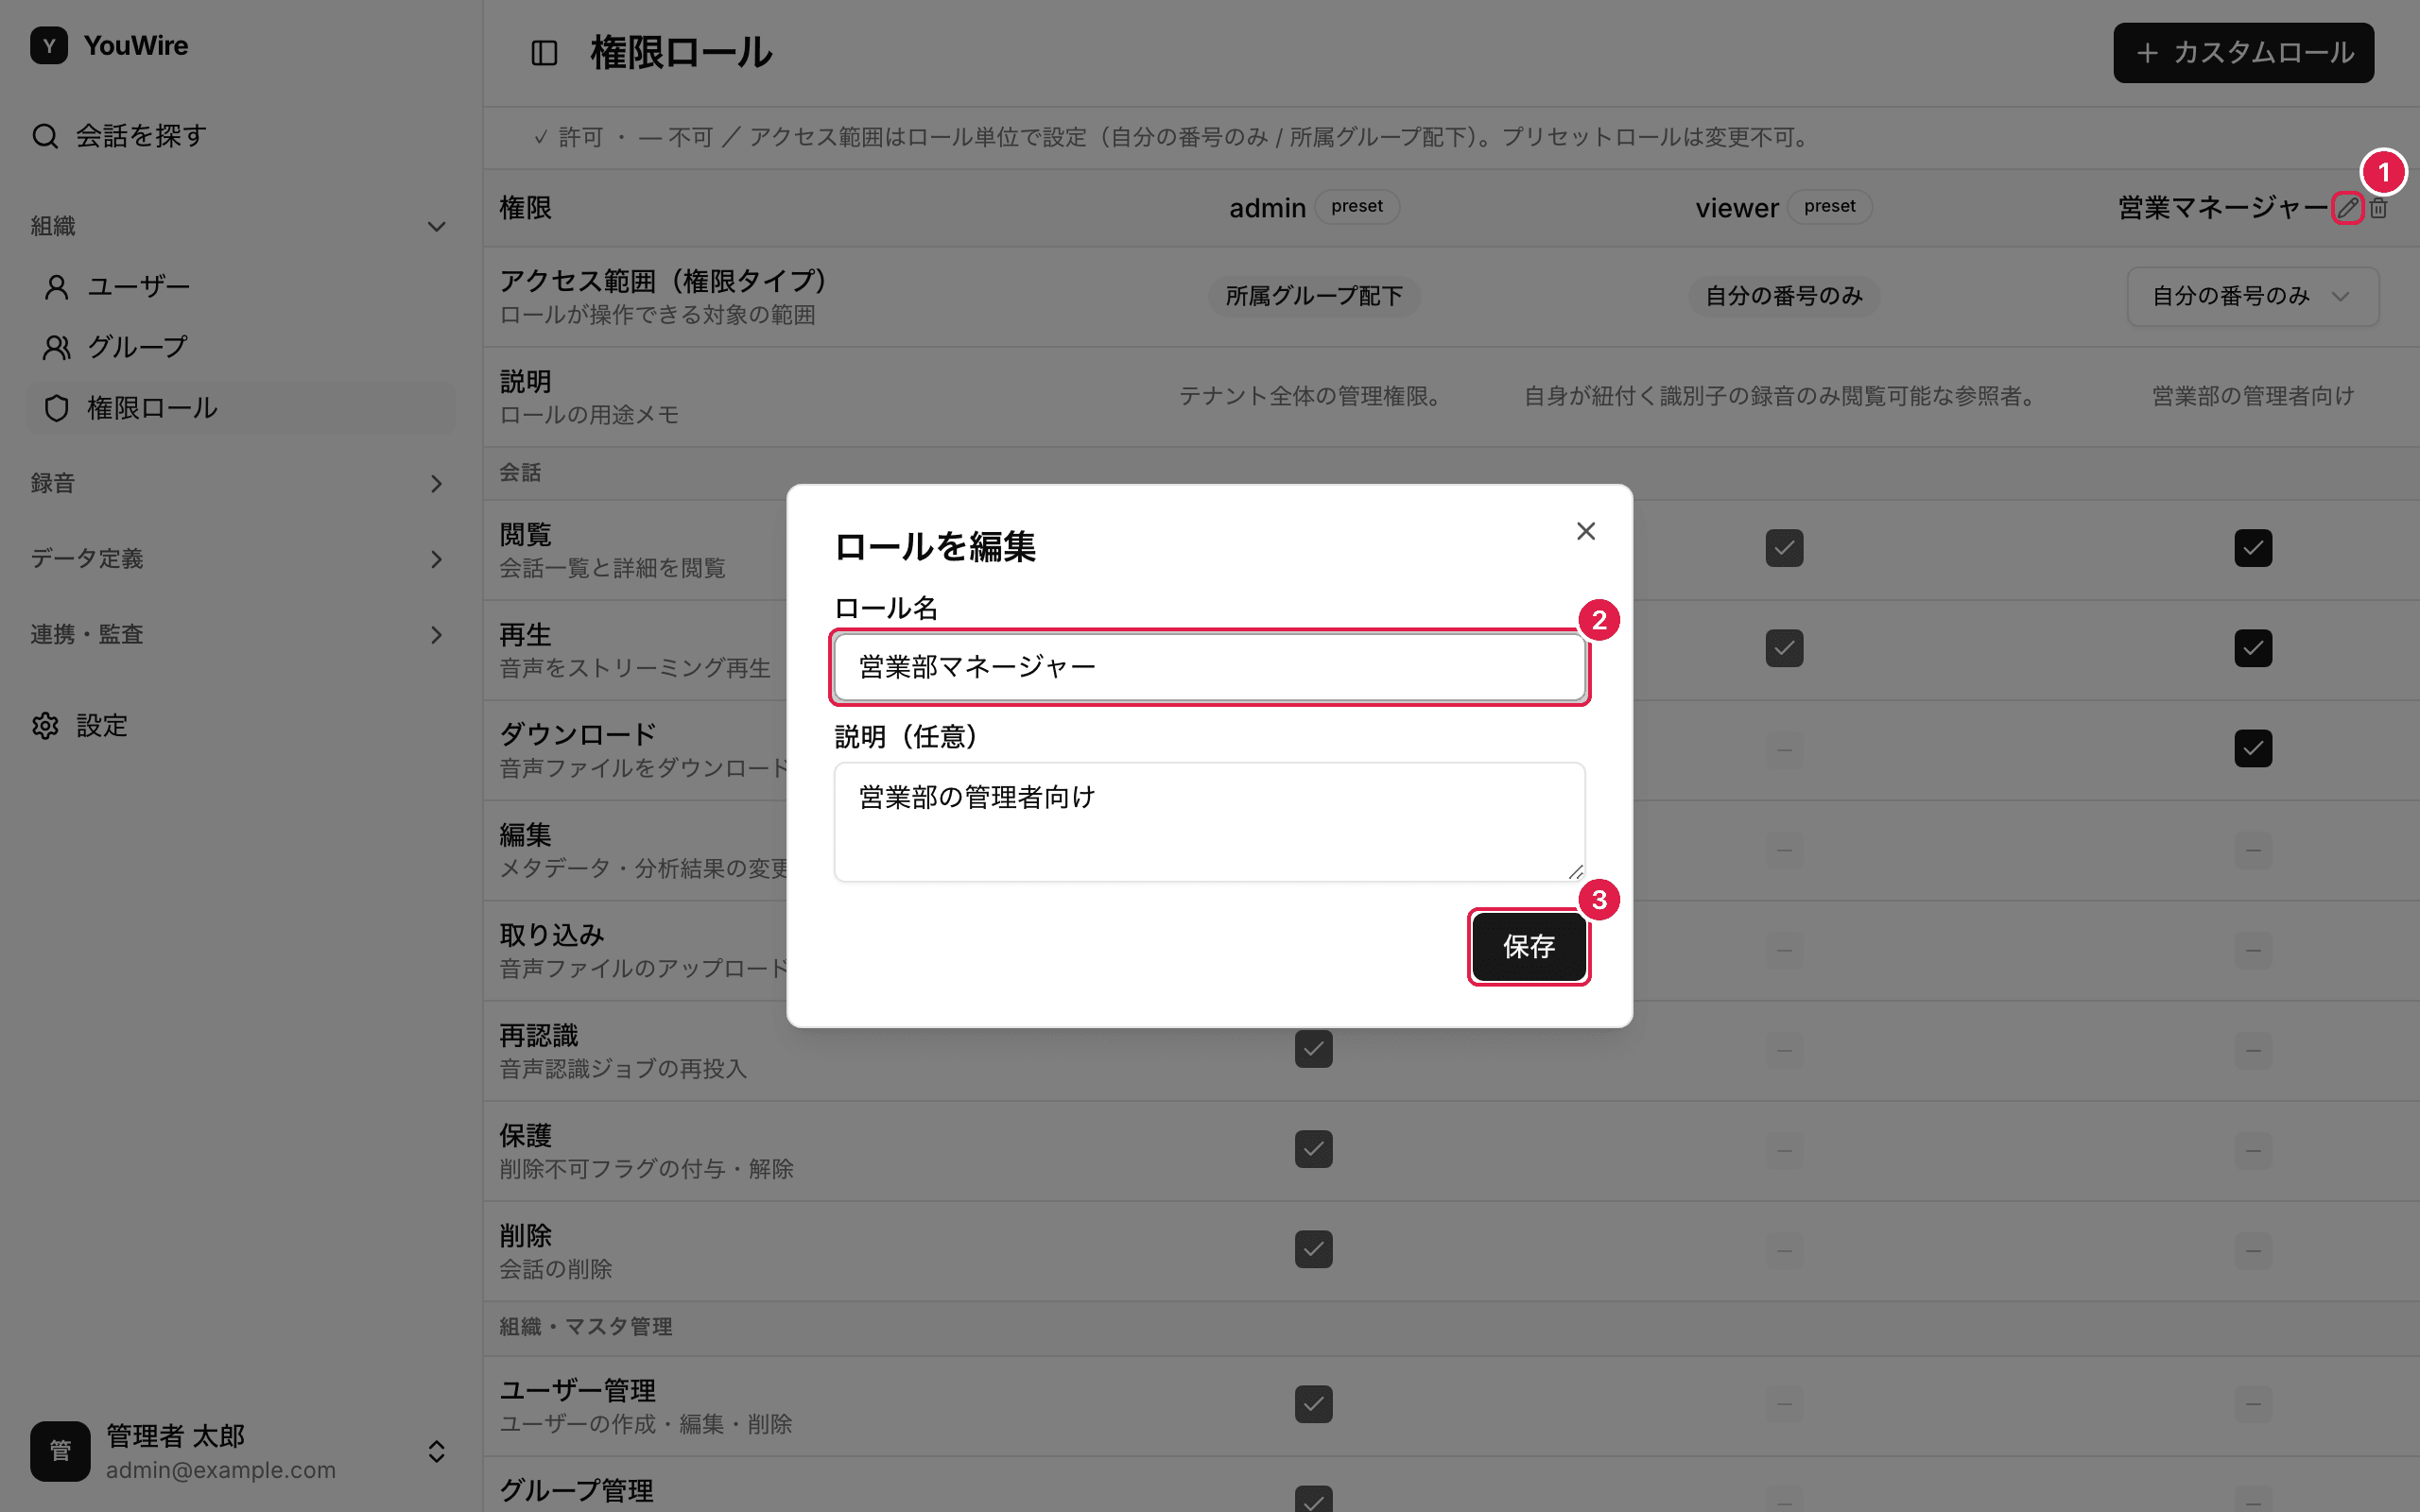Screen dimensions: 2420x1512
Task: Toggle 営業マネージャー checkbox for 再認識
Action: click(x=2253, y=1050)
